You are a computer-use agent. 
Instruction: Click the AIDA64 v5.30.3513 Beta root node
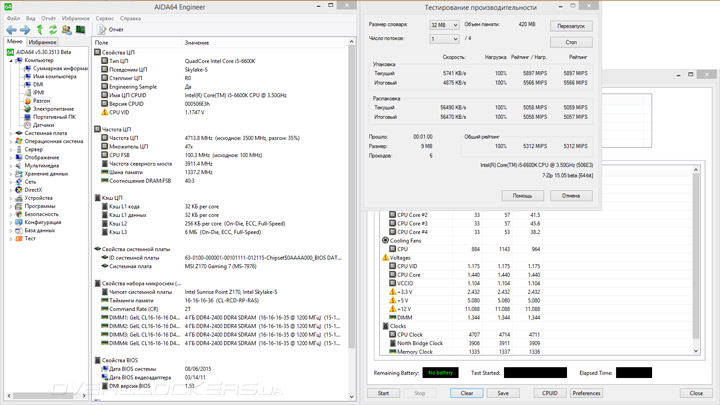(44, 52)
